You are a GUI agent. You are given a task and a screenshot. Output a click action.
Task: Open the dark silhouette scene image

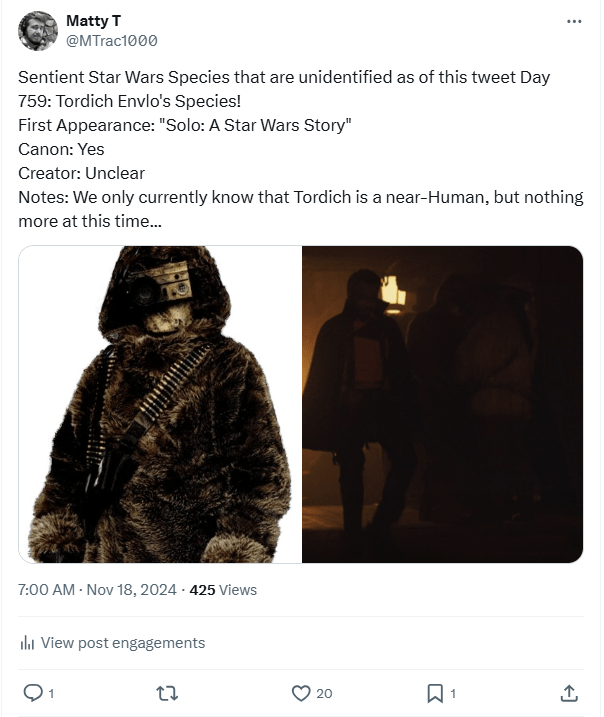[442, 404]
